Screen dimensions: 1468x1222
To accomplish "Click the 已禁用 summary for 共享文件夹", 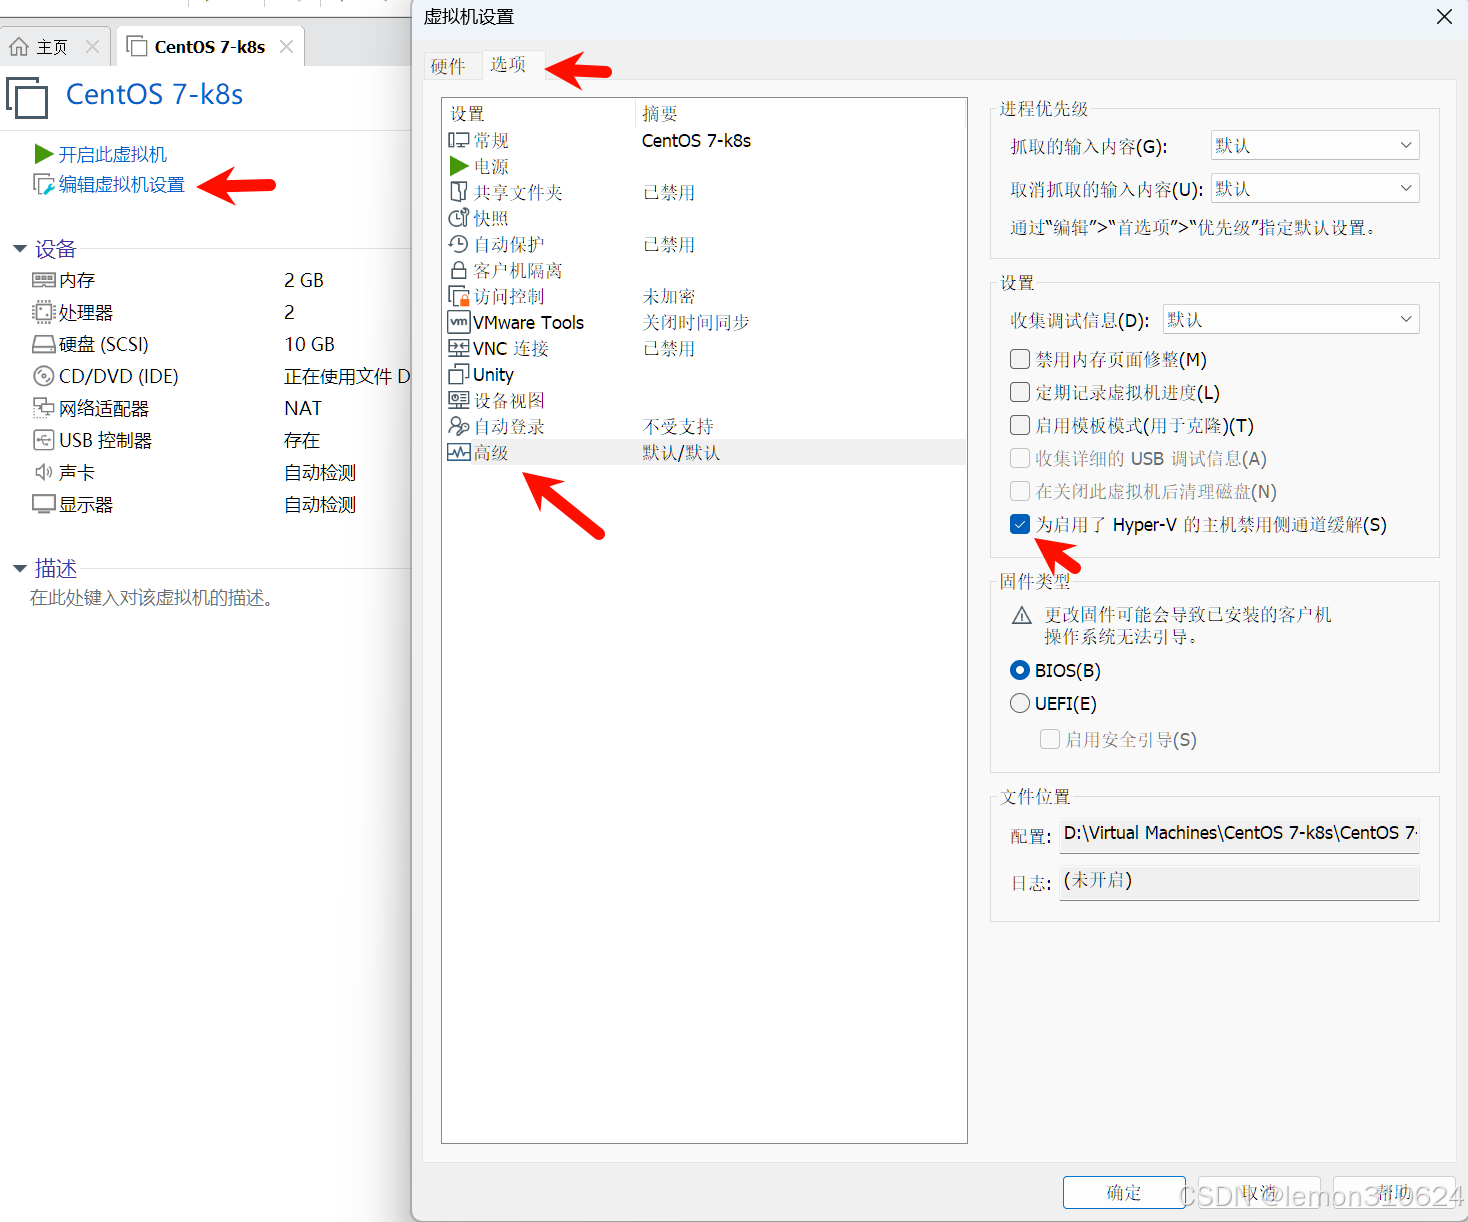I will click(x=669, y=192).
